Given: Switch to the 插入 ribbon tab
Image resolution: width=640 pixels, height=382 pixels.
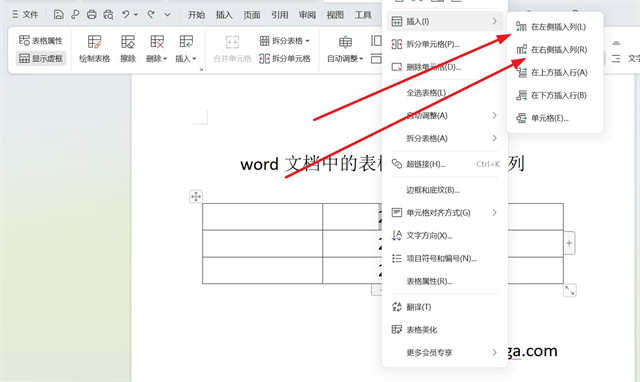Looking at the screenshot, I should 224,15.
